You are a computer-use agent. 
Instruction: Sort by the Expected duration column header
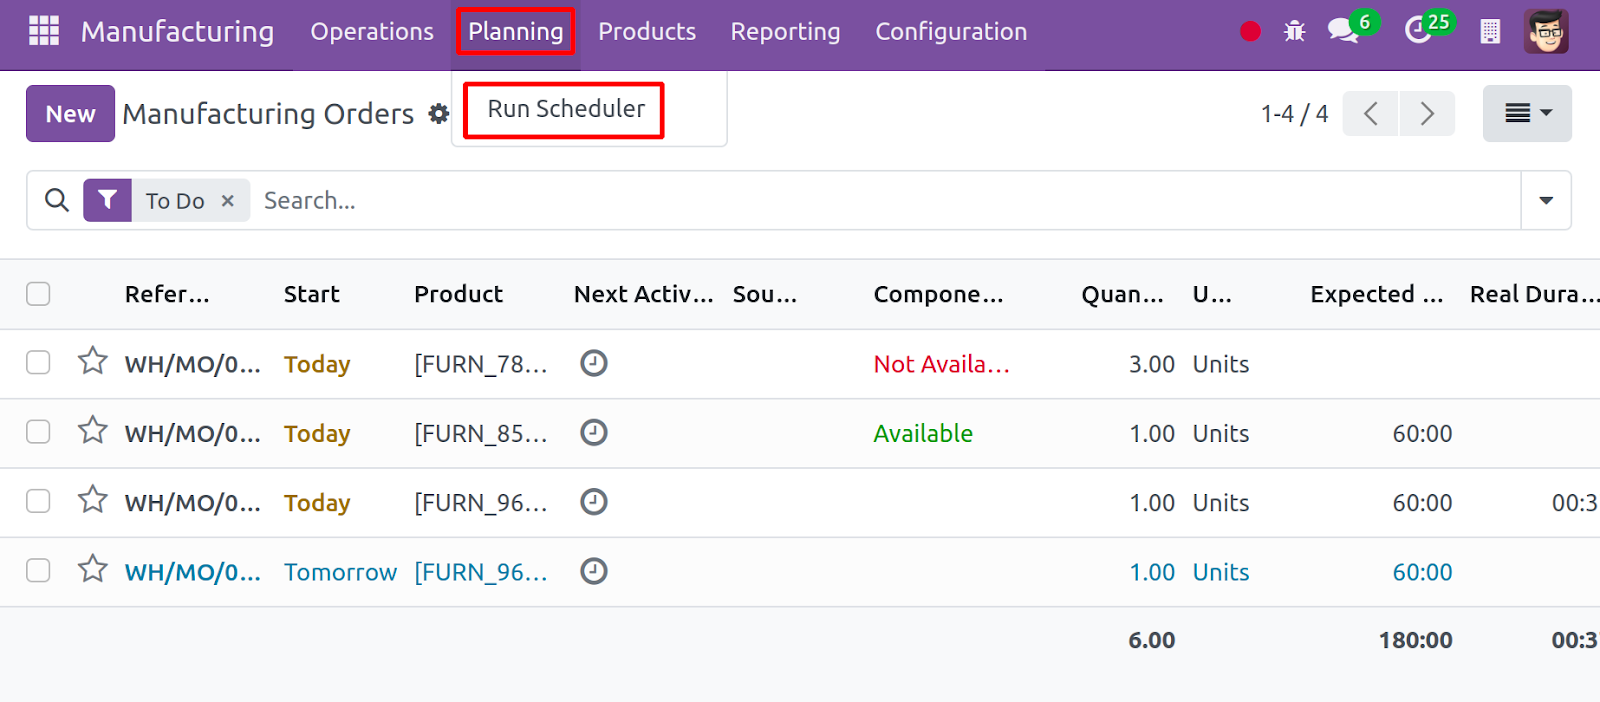1377,294
